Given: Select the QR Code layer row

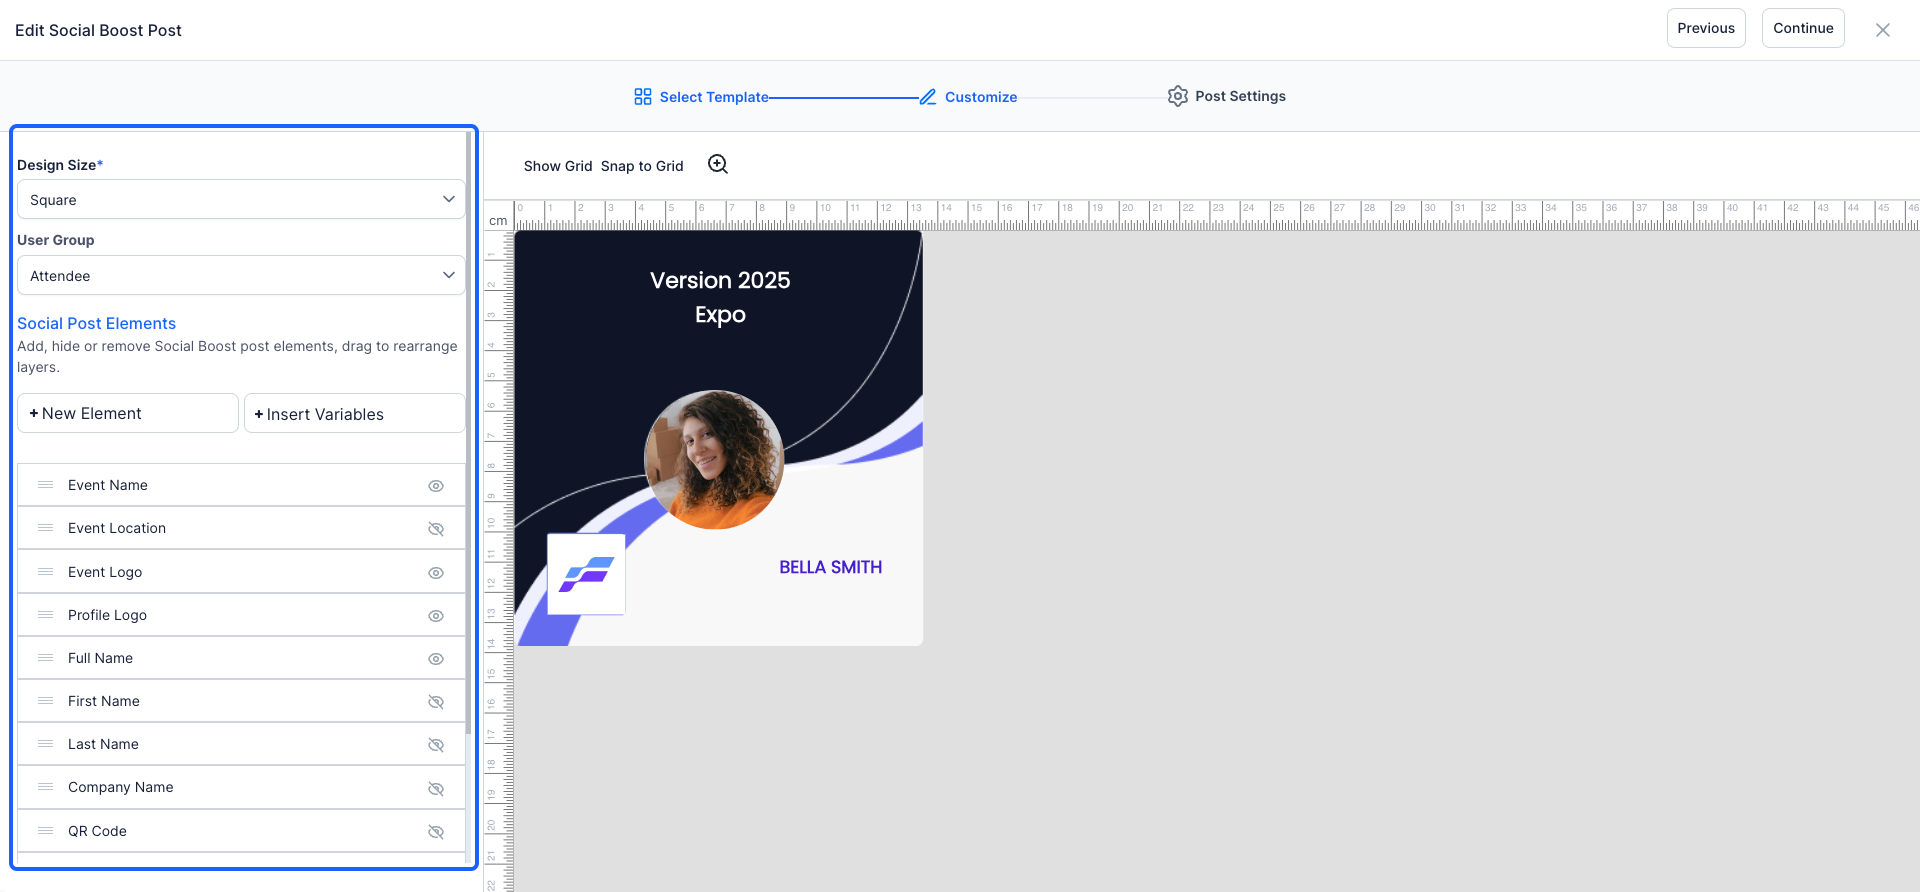Looking at the screenshot, I should point(241,831).
